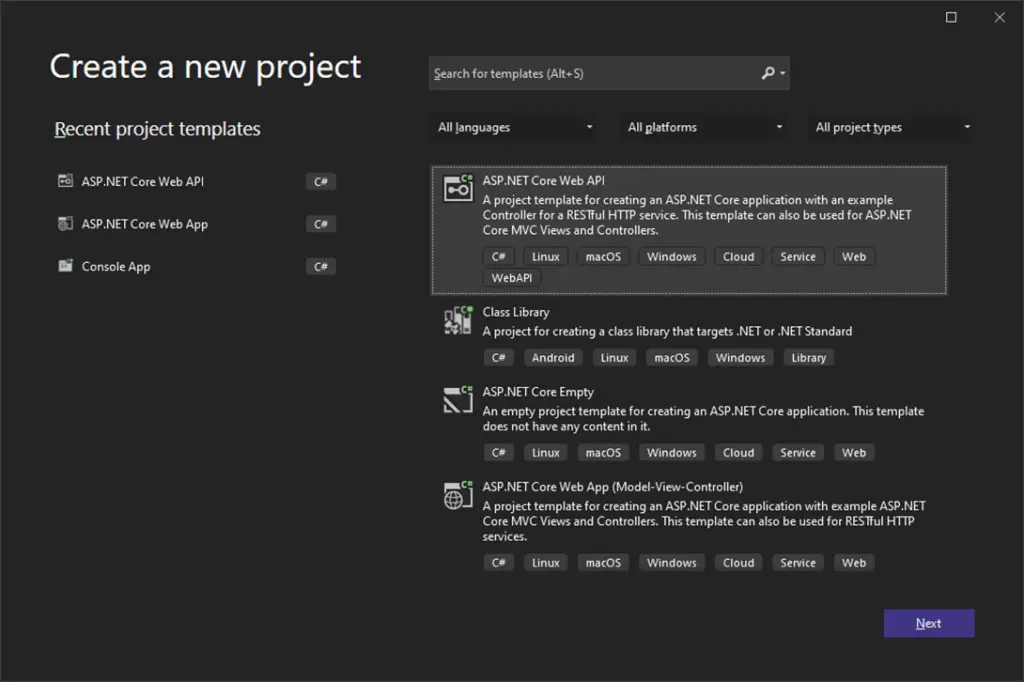Click the Windows tag under ASP.NET Core Empty

671,453
